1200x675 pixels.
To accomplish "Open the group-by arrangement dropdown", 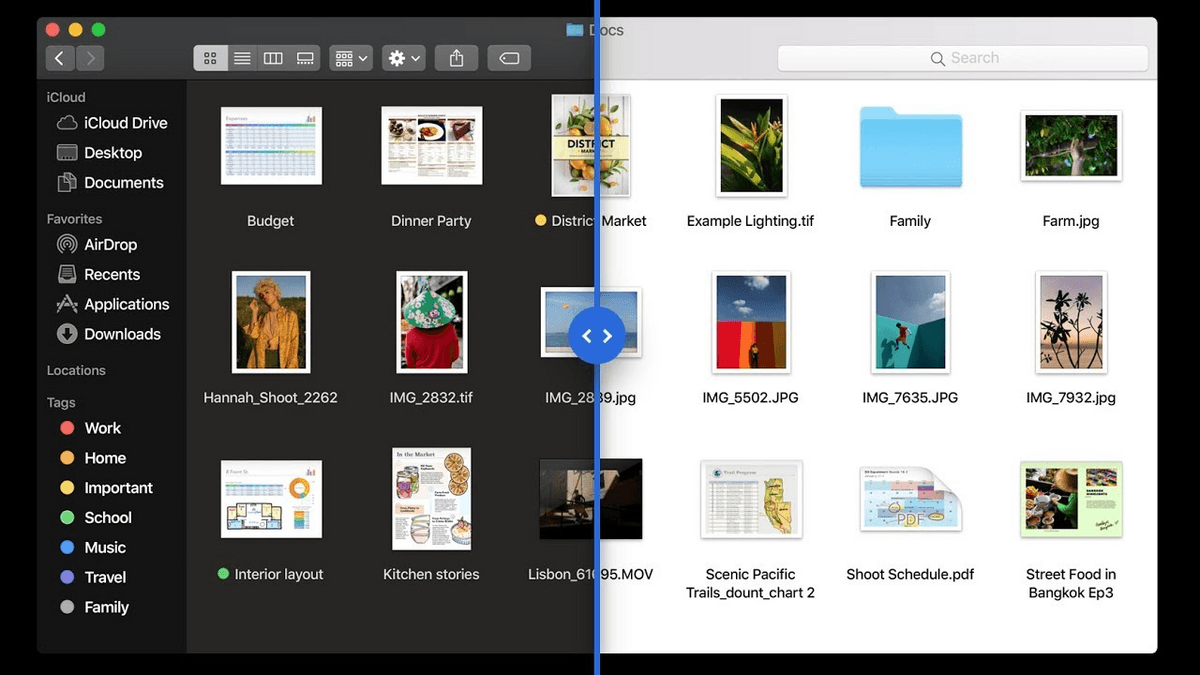I will point(351,58).
